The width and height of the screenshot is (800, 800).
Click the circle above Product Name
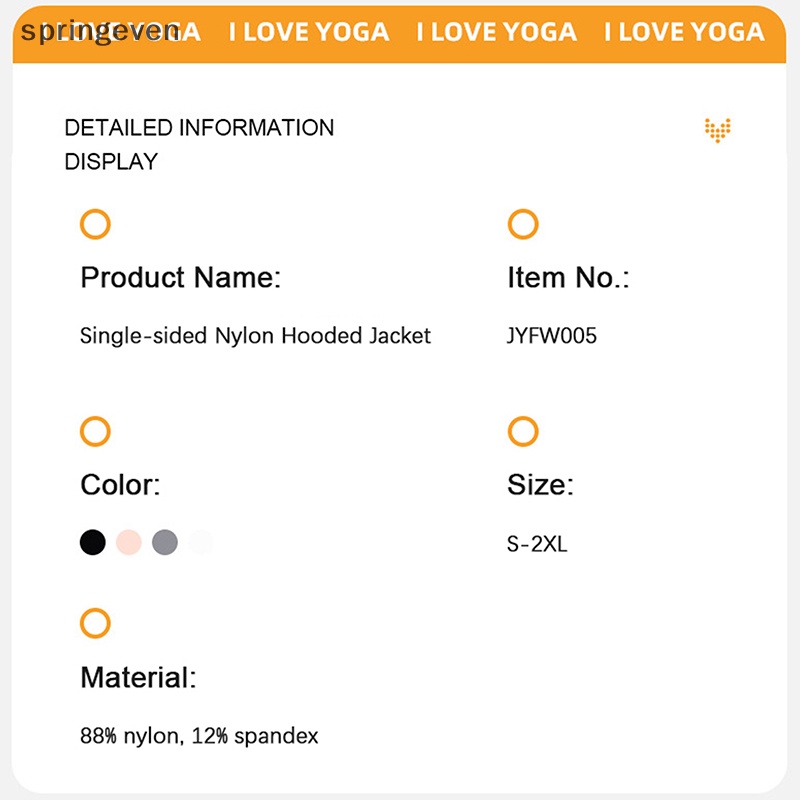coord(95,224)
